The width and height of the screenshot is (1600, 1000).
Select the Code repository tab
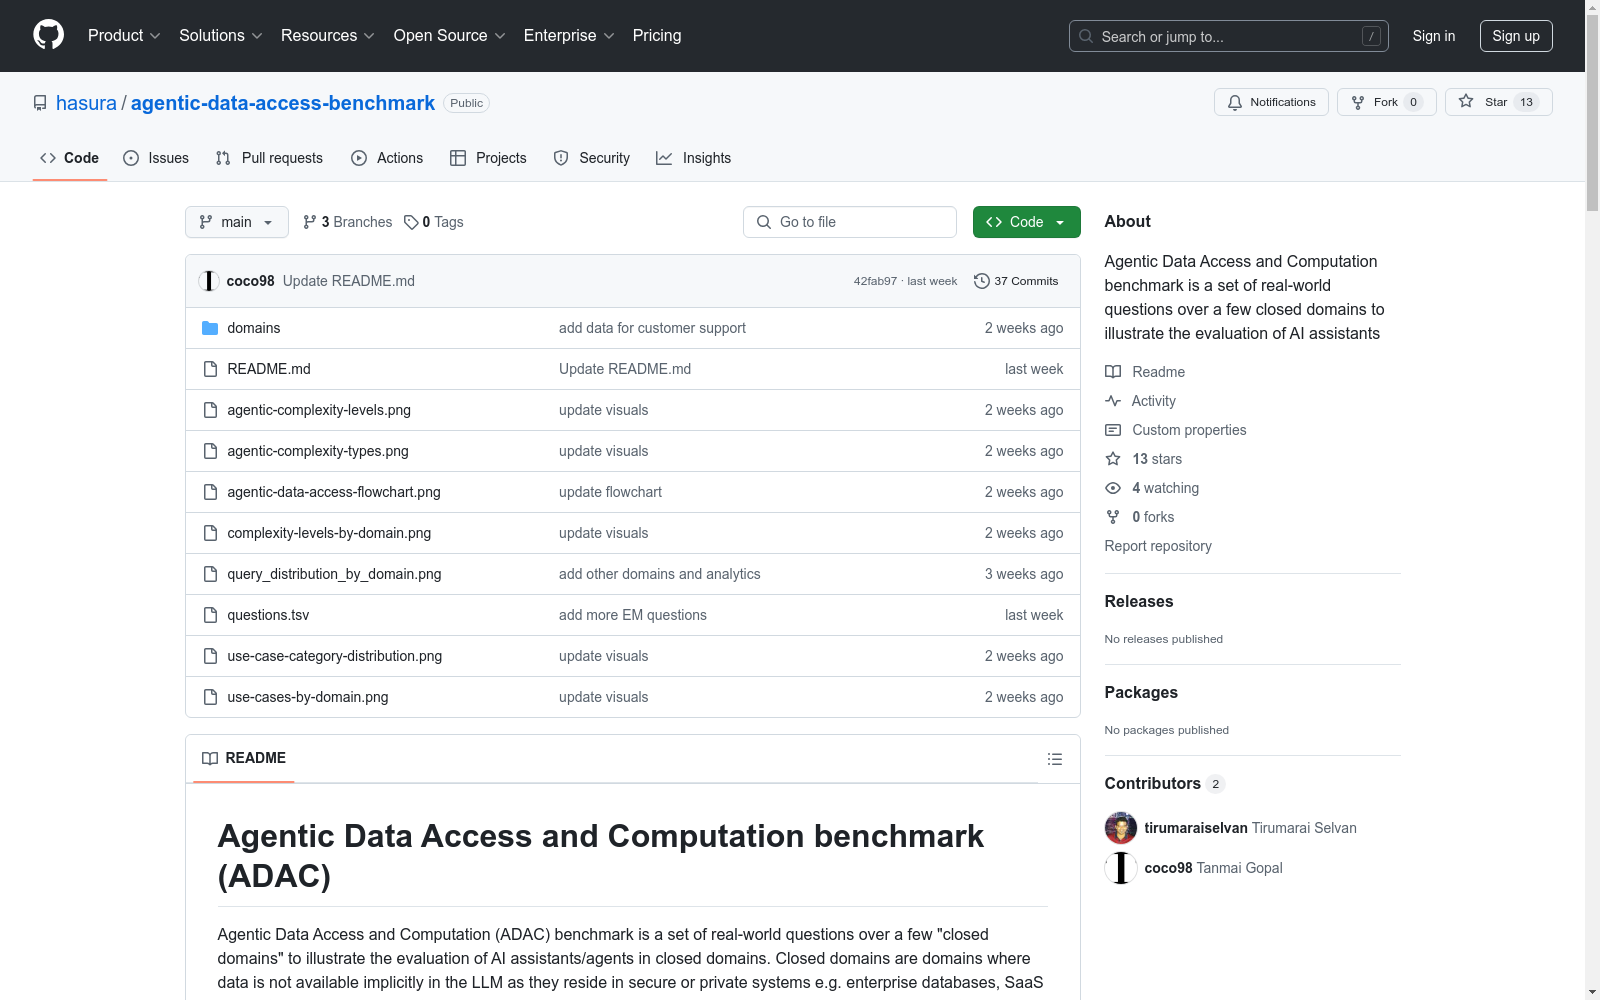click(70, 158)
